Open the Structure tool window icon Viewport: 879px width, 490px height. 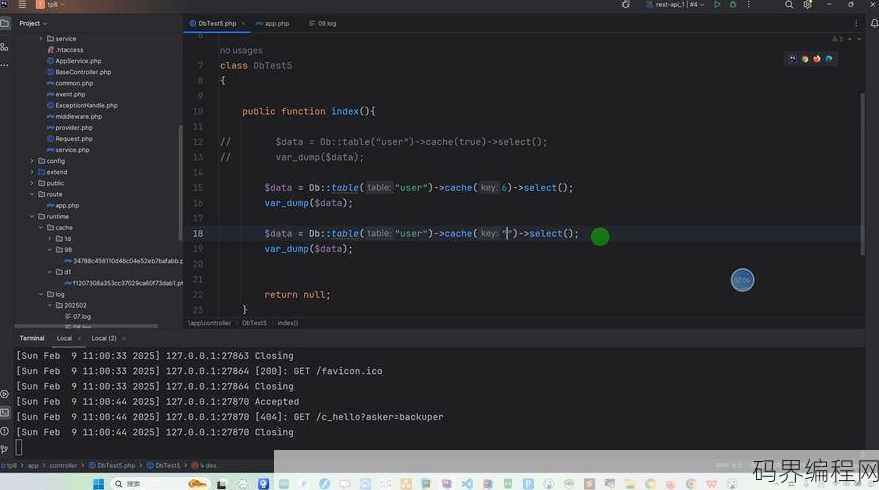(x=4, y=47)
